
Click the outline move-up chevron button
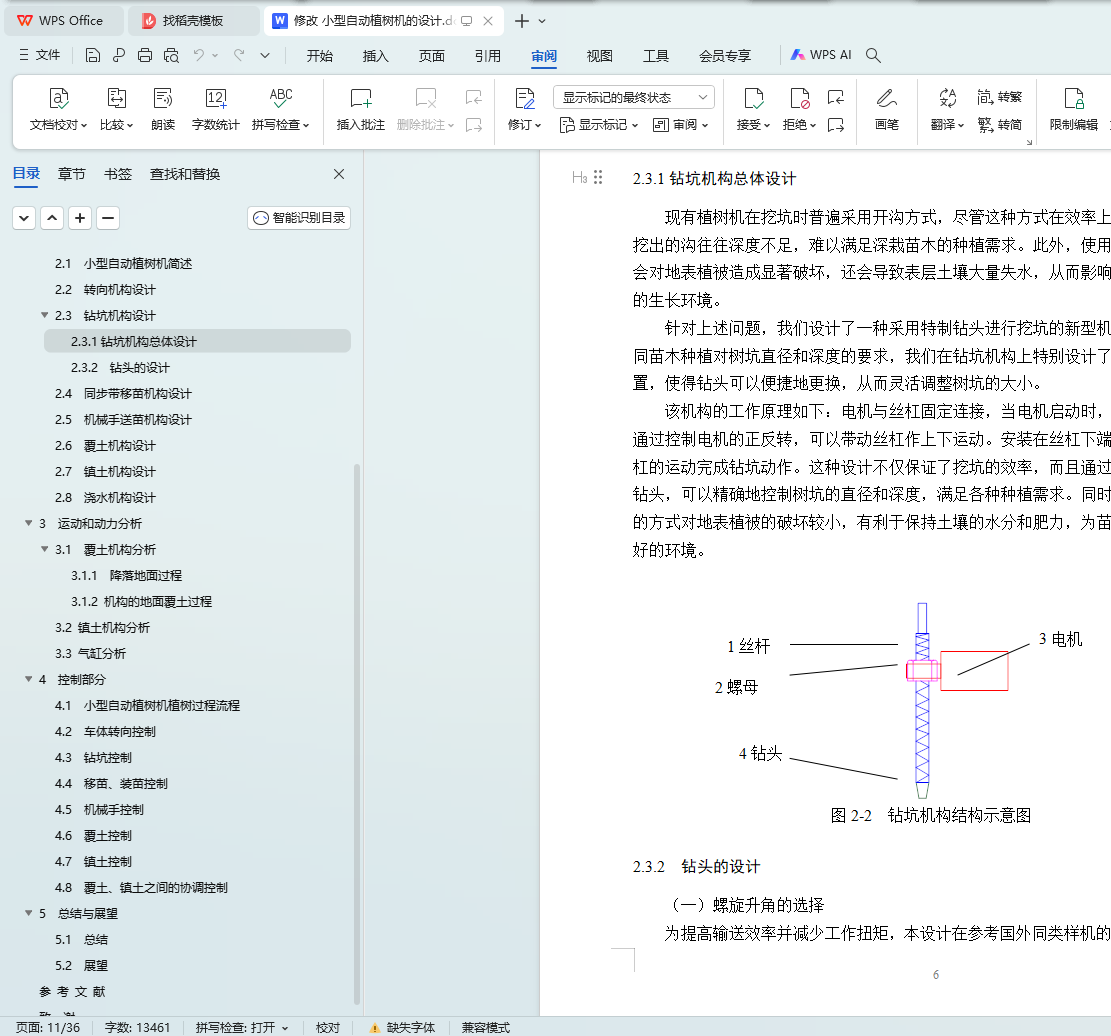coord(52,218)
